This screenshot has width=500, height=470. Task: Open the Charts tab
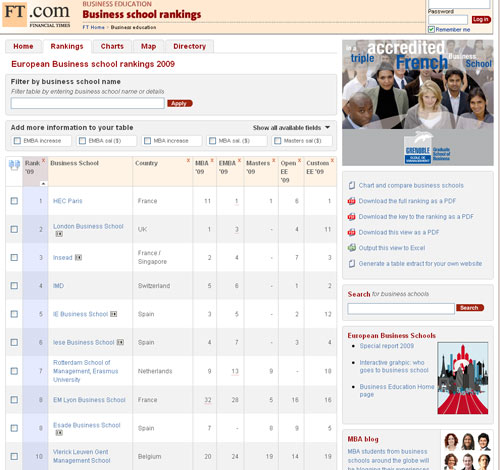[112, 46]
